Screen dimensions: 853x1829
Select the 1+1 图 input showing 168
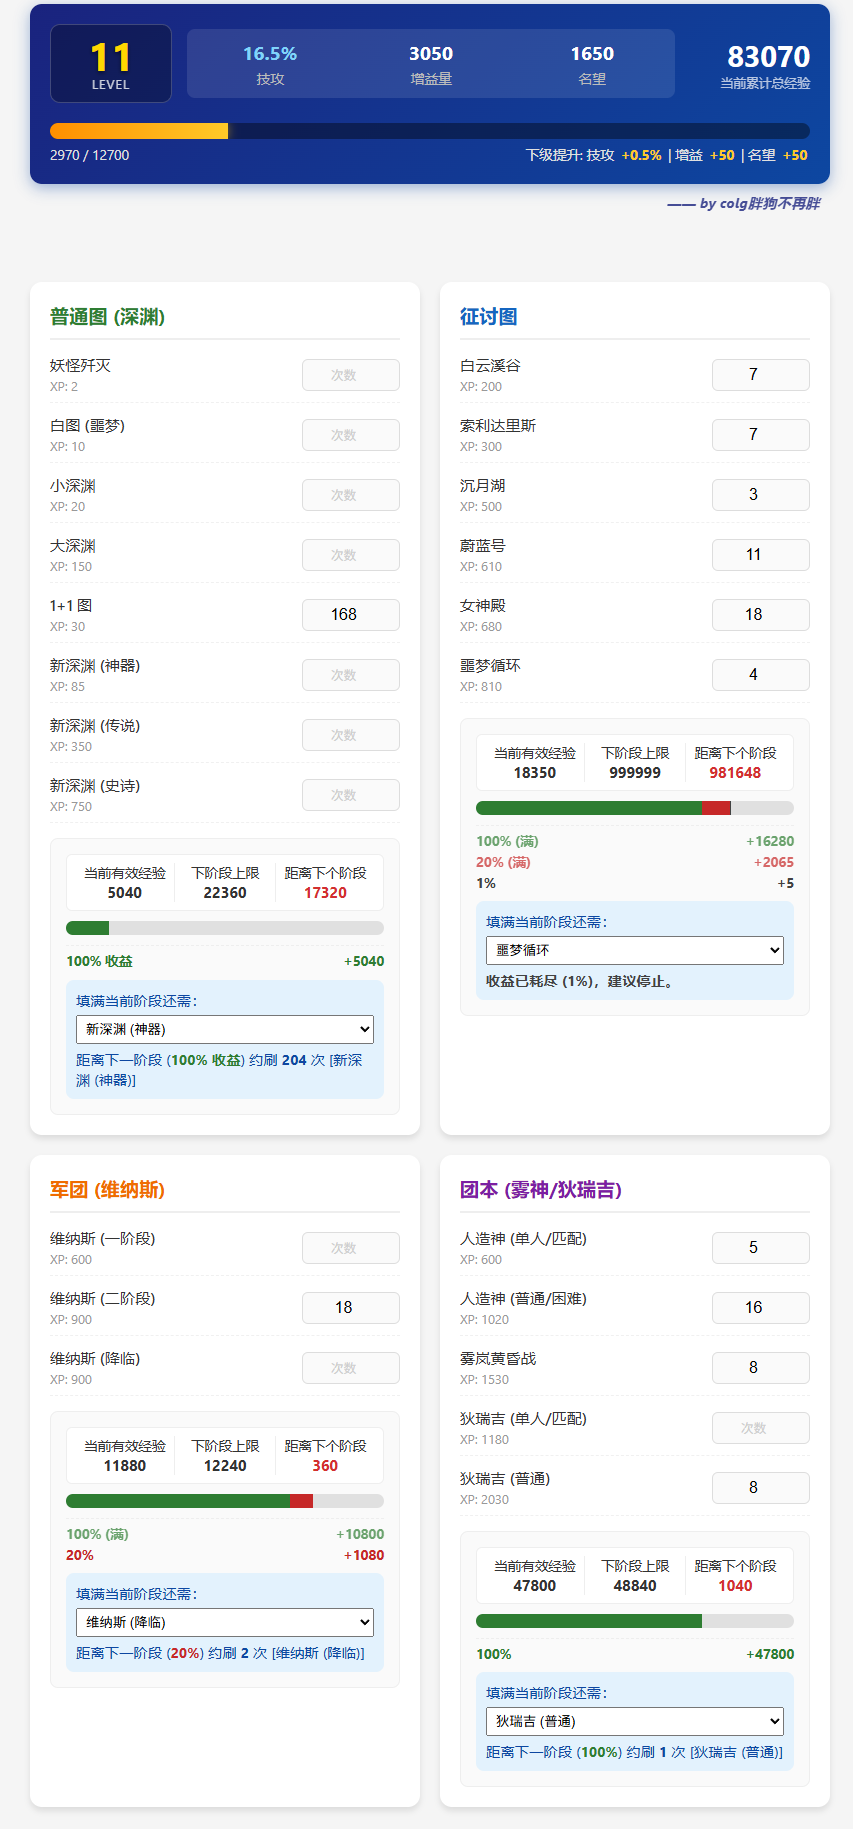[350, 615]
